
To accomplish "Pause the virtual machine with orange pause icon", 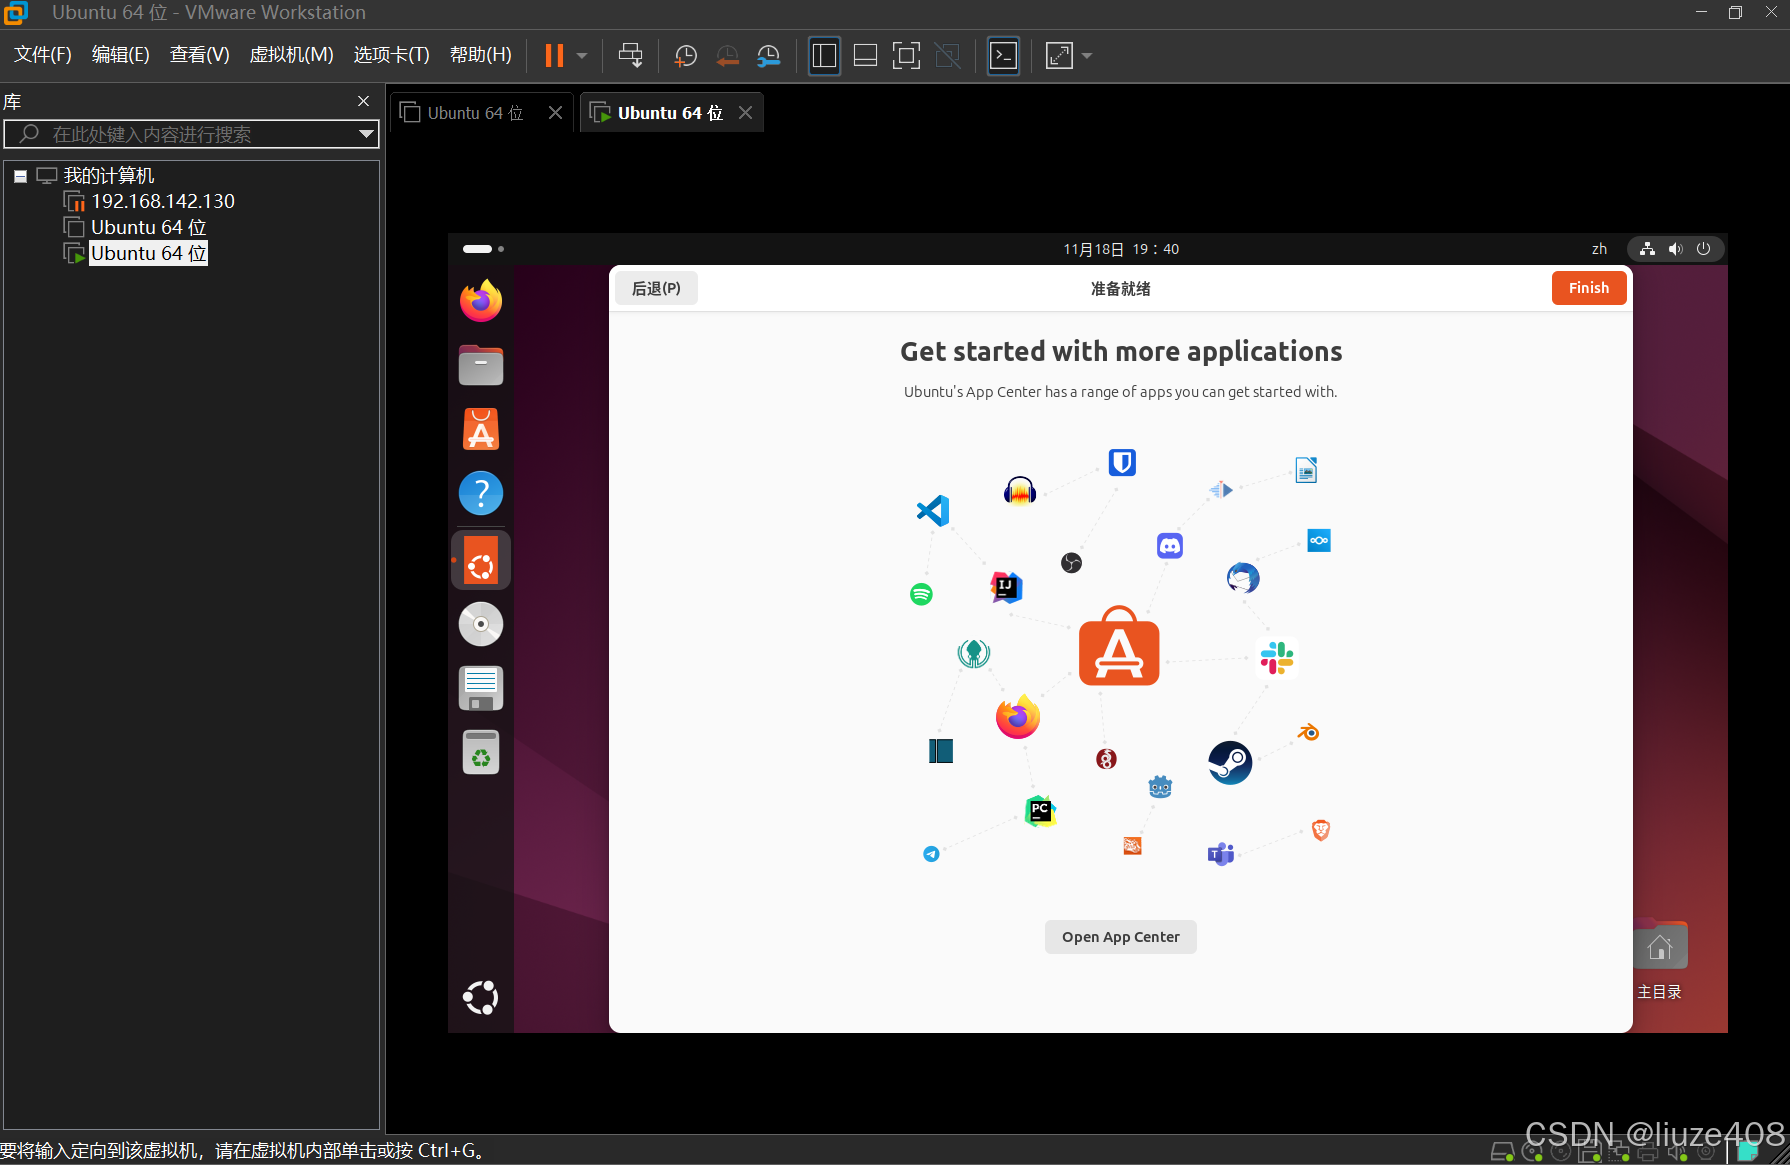I will point(554,55).
